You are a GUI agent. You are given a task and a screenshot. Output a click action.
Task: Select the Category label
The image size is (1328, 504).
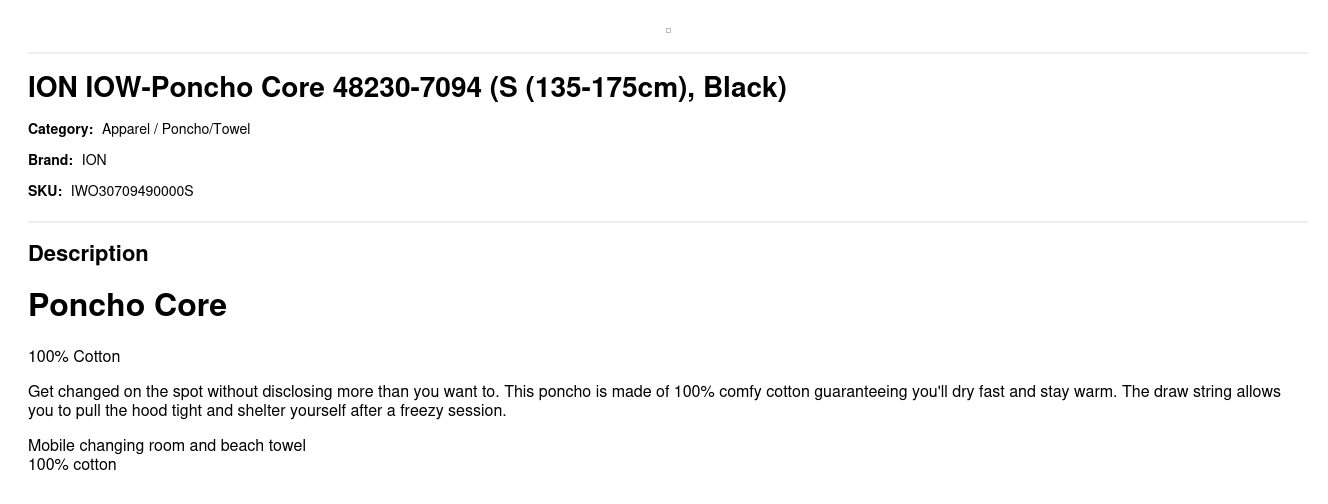[60, 129]
